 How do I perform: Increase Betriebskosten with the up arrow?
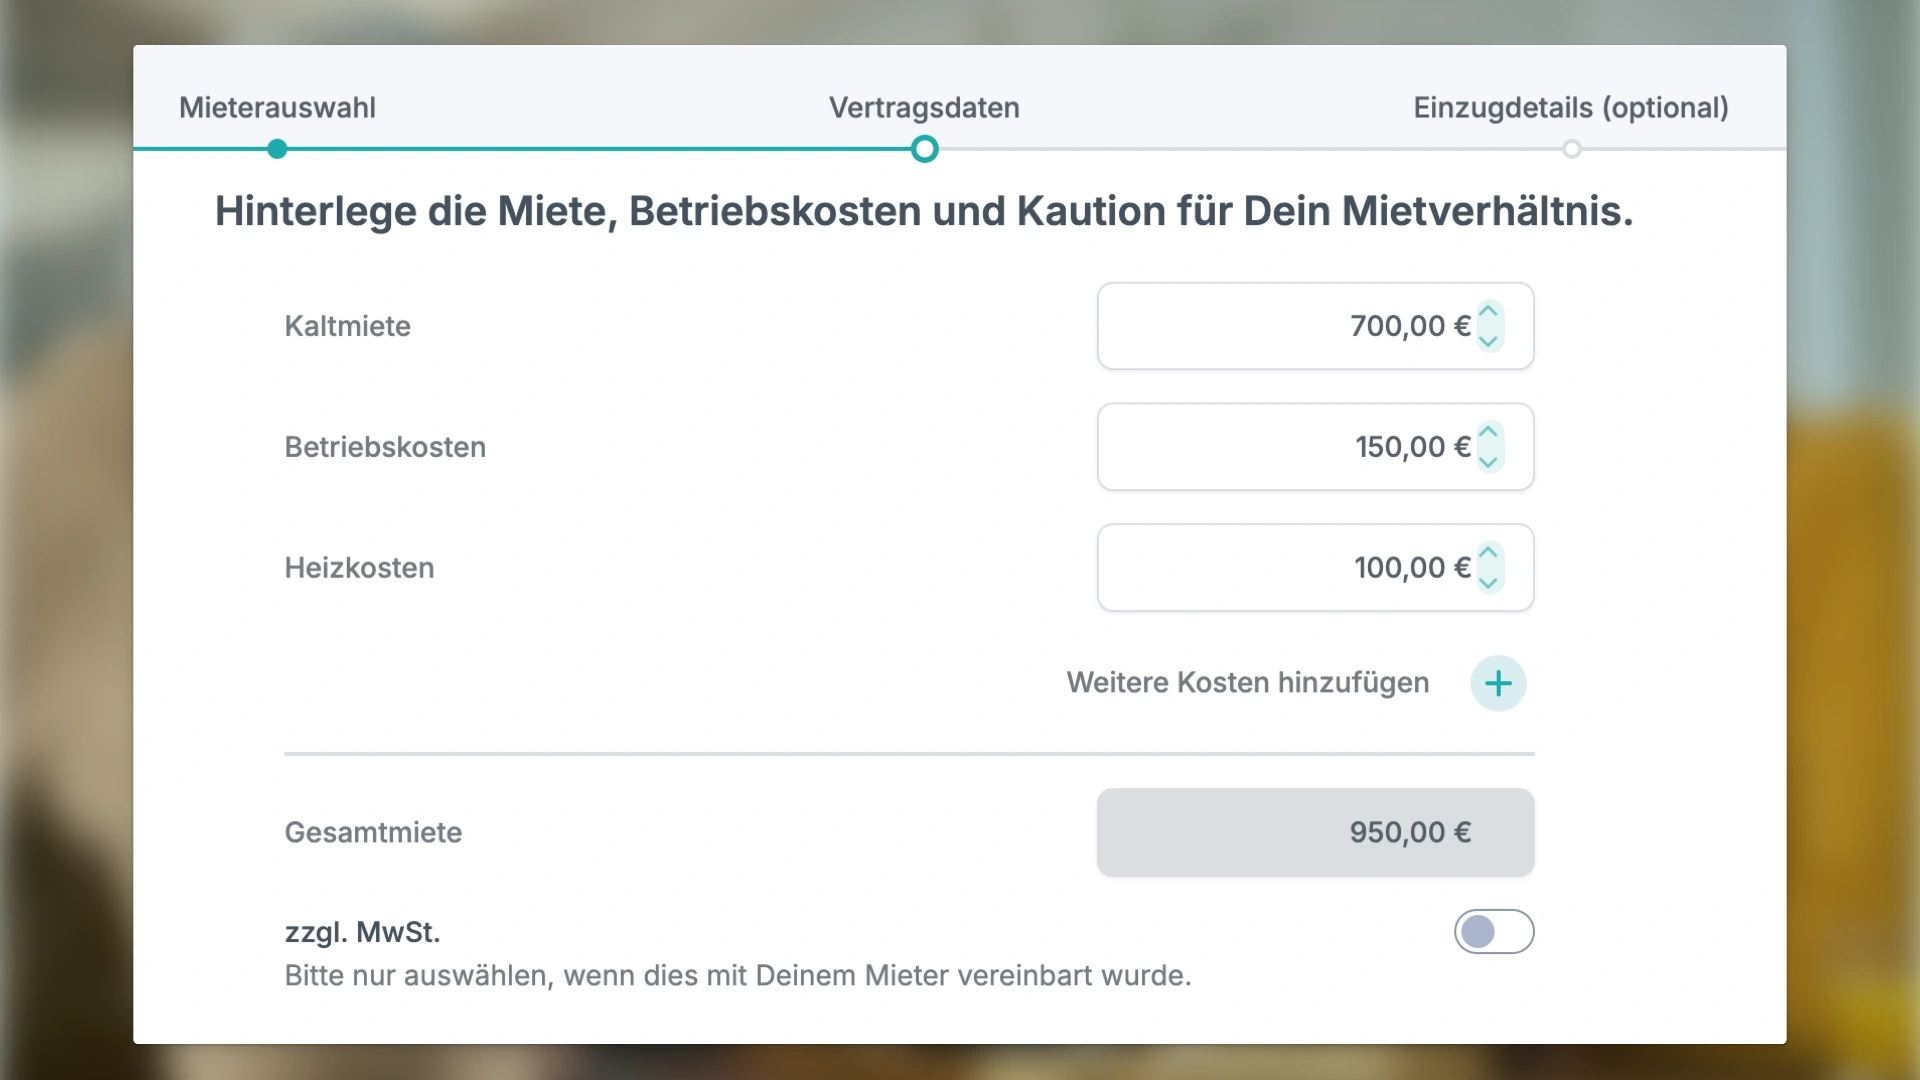pyautogui.click(x=1488, y=433)
